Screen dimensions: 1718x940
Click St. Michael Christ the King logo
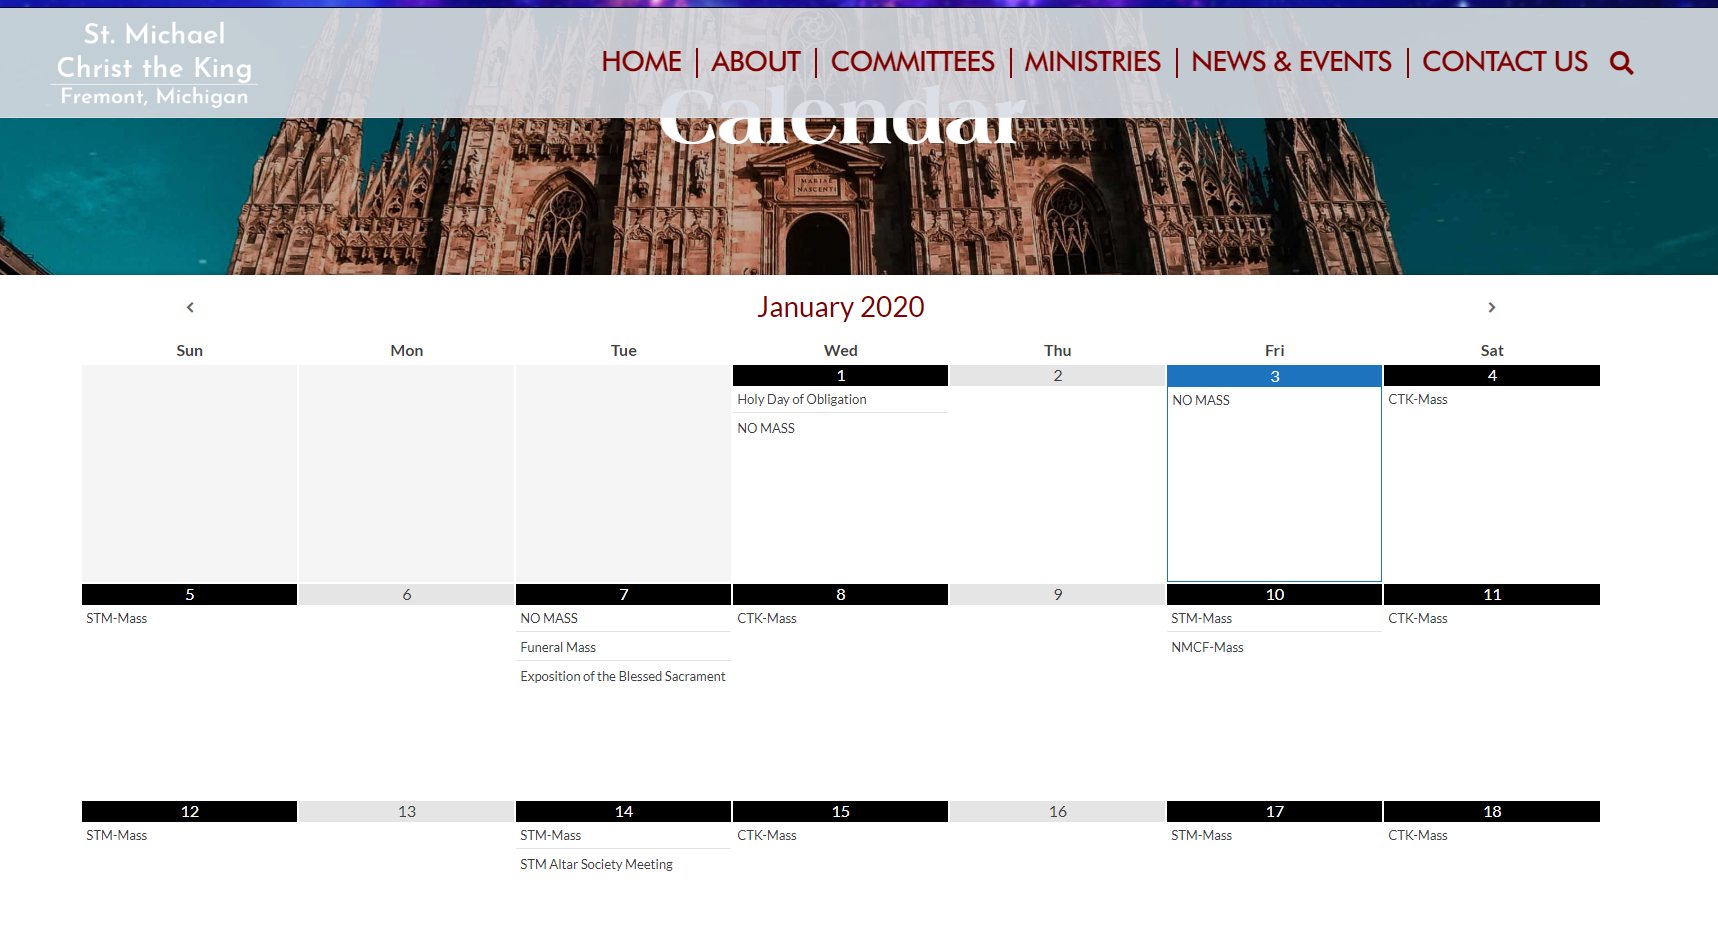[154, 65]
